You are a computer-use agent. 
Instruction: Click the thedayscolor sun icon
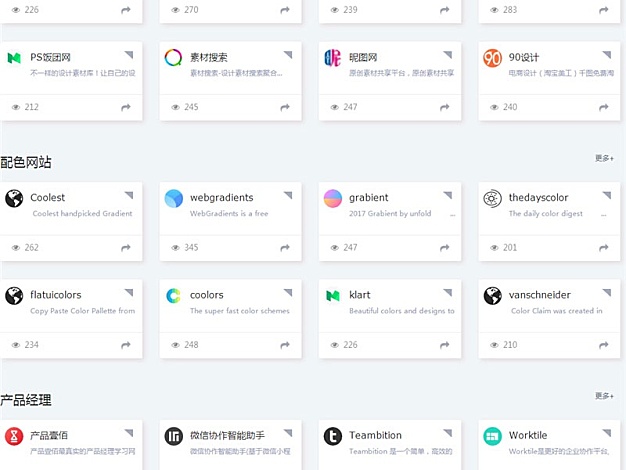coord(492,198)
